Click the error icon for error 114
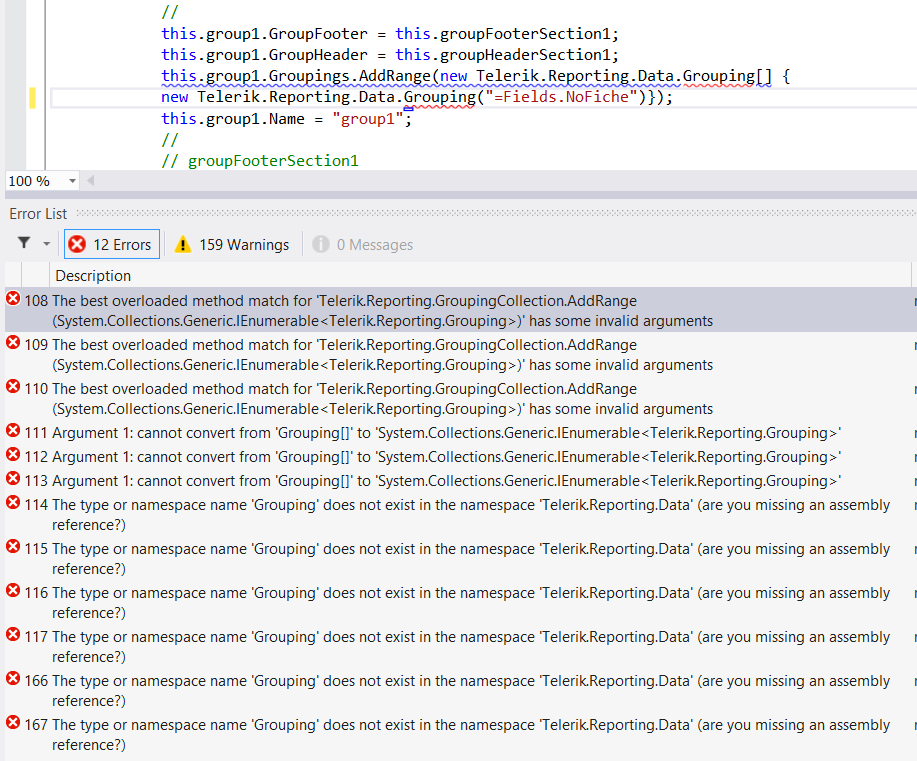Image resolution: width=917 pixels, height=761 pixels. point(13,504)
